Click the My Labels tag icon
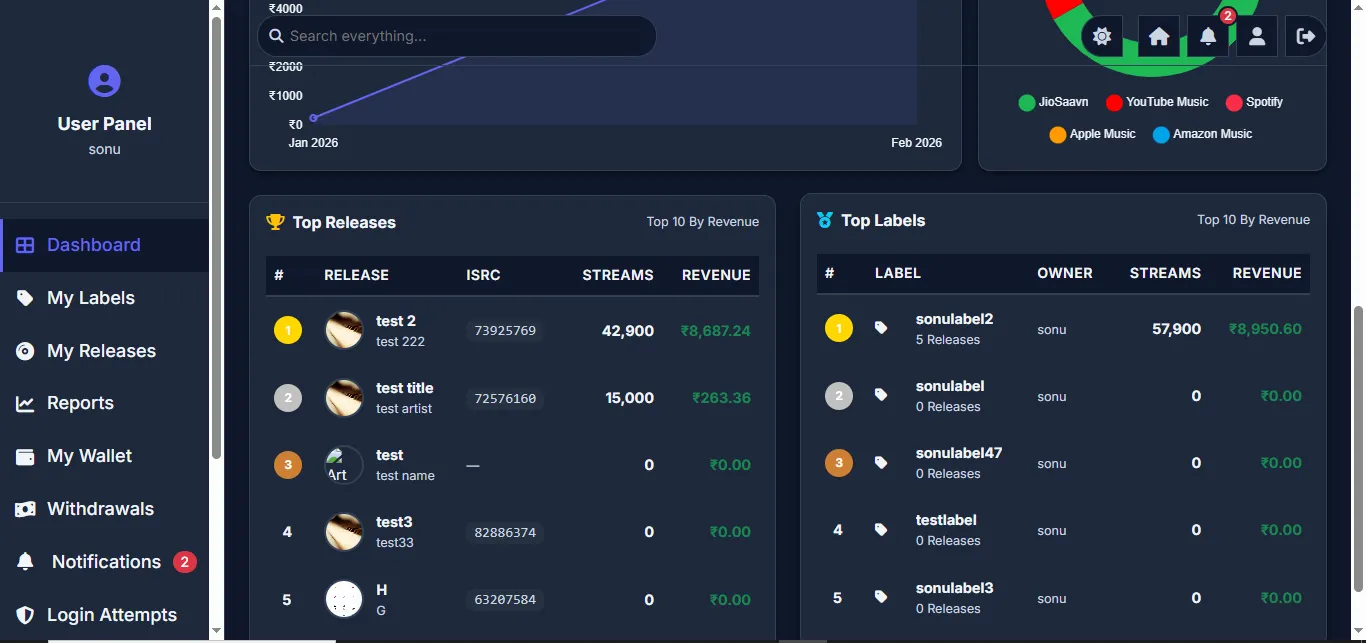The image size is (1366, 643). 25,298
